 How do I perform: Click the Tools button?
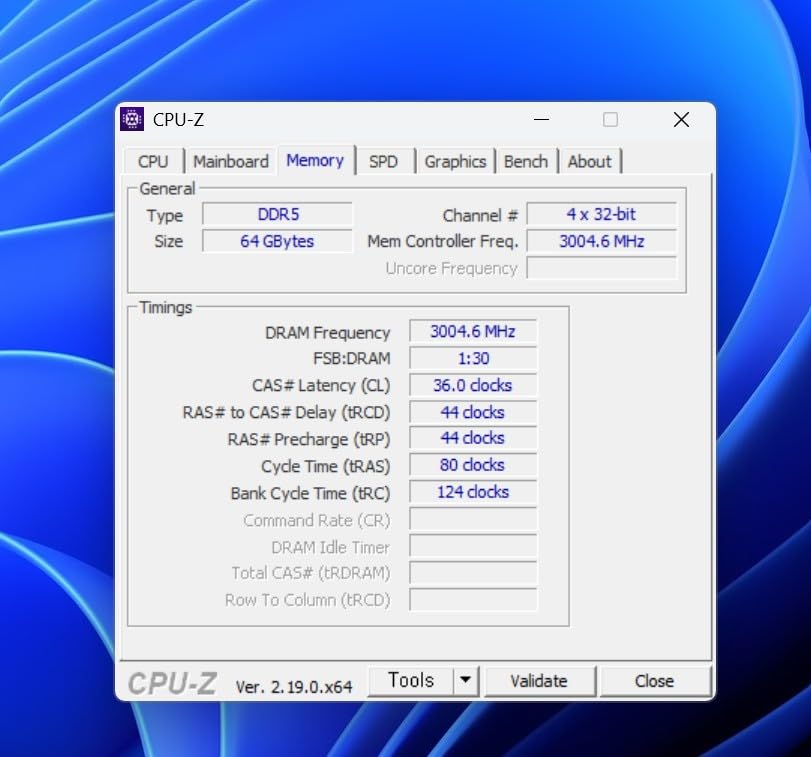[x=411, y=680]
